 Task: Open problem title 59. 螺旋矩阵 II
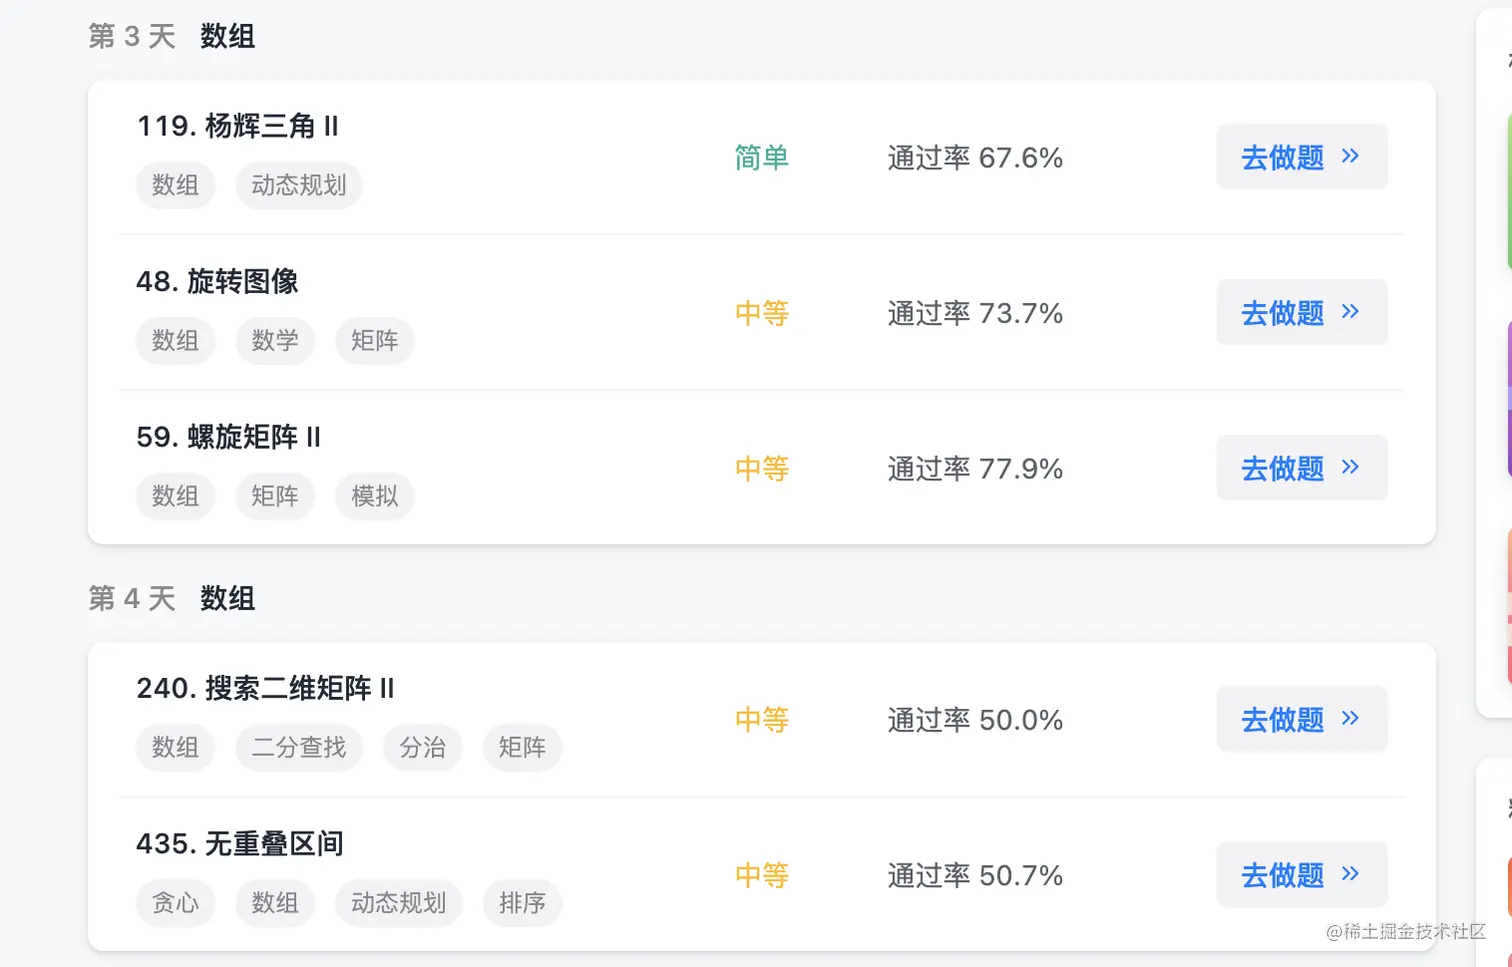tap(228, 437)
